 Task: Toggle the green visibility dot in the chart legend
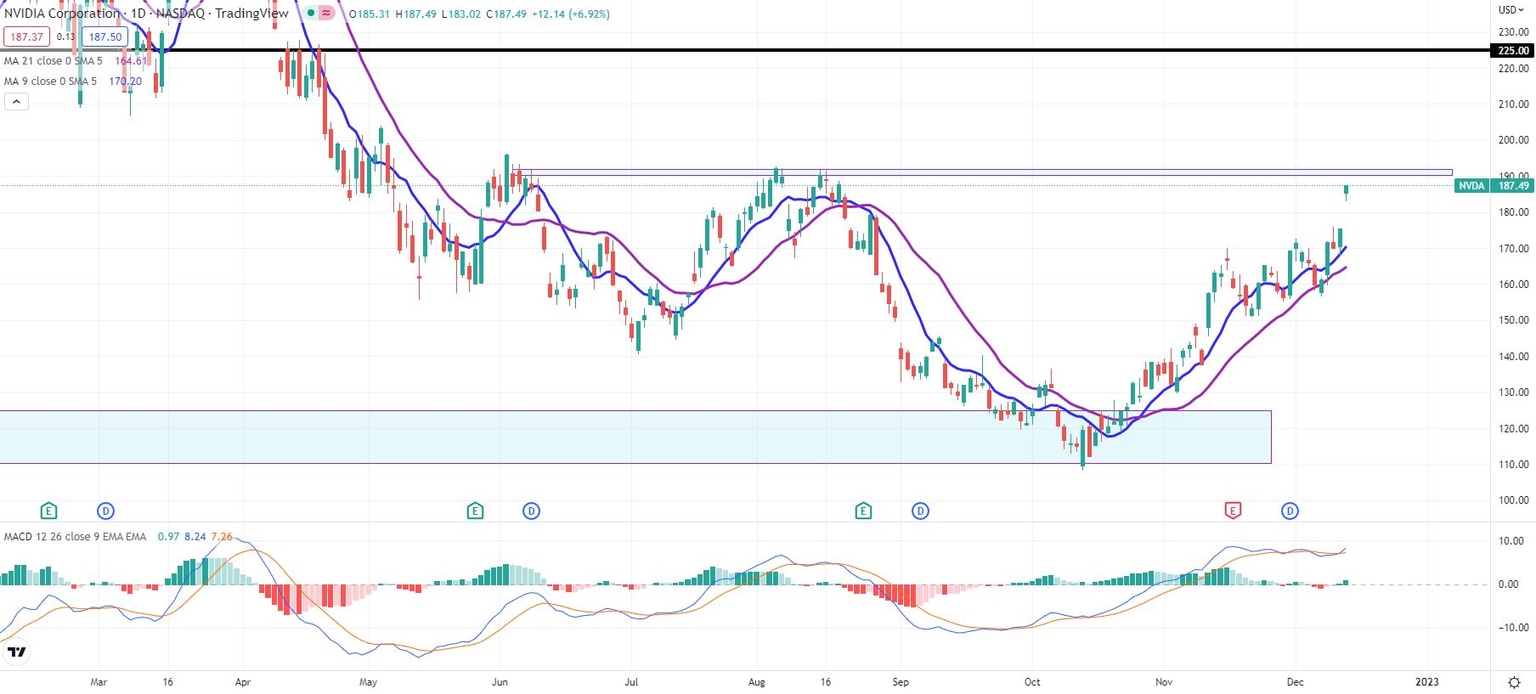311,13
